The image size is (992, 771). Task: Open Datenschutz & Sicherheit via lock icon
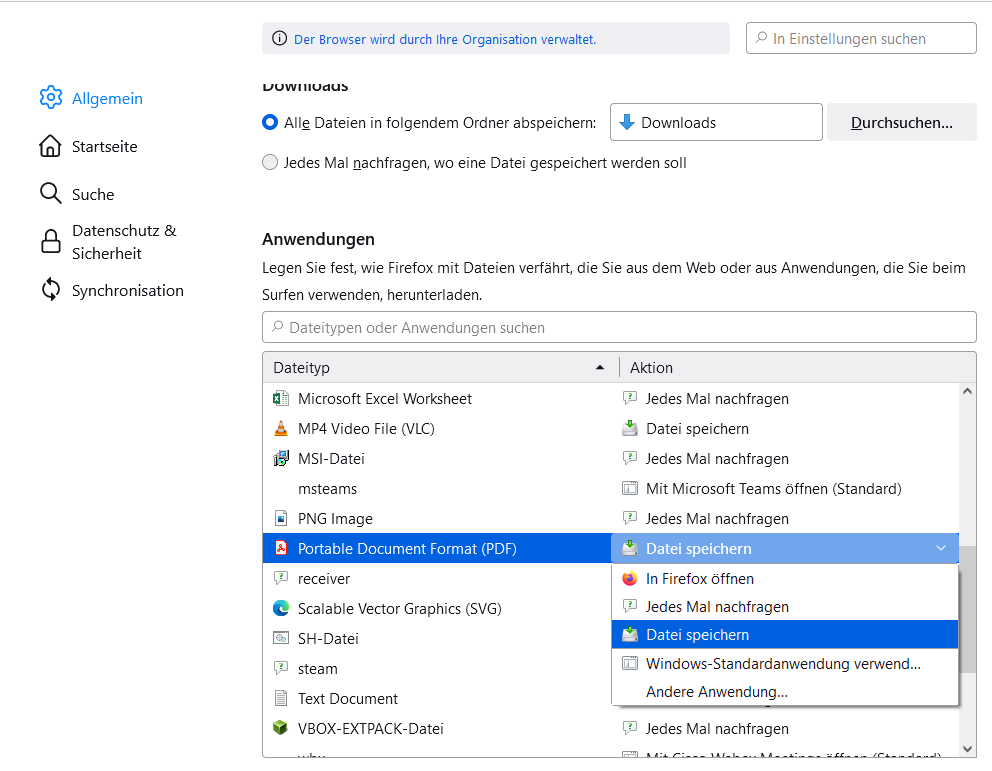pyautogui.click(x=50, y=242)
